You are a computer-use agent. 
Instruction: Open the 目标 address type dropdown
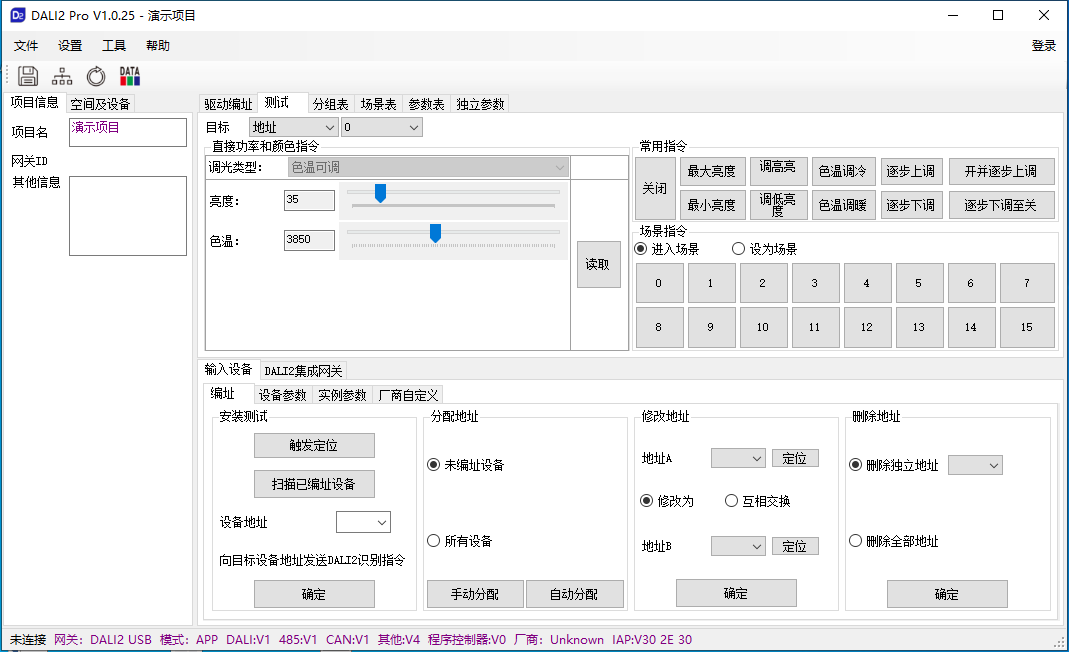tap(292, 126)
